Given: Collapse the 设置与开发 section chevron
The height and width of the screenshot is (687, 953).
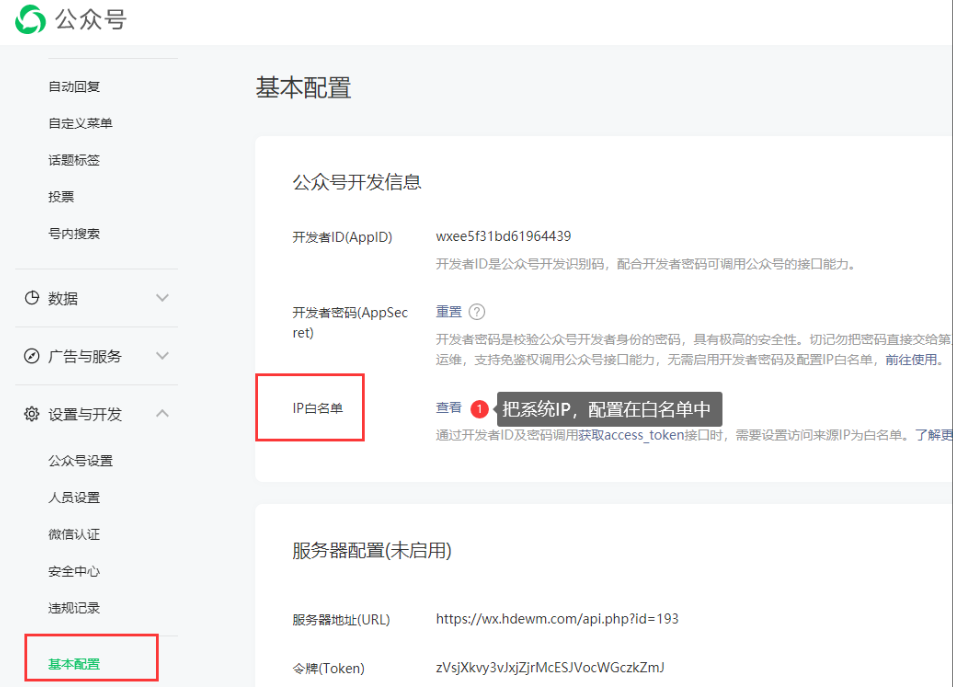Looking at the screenshot, I should 162,414.
